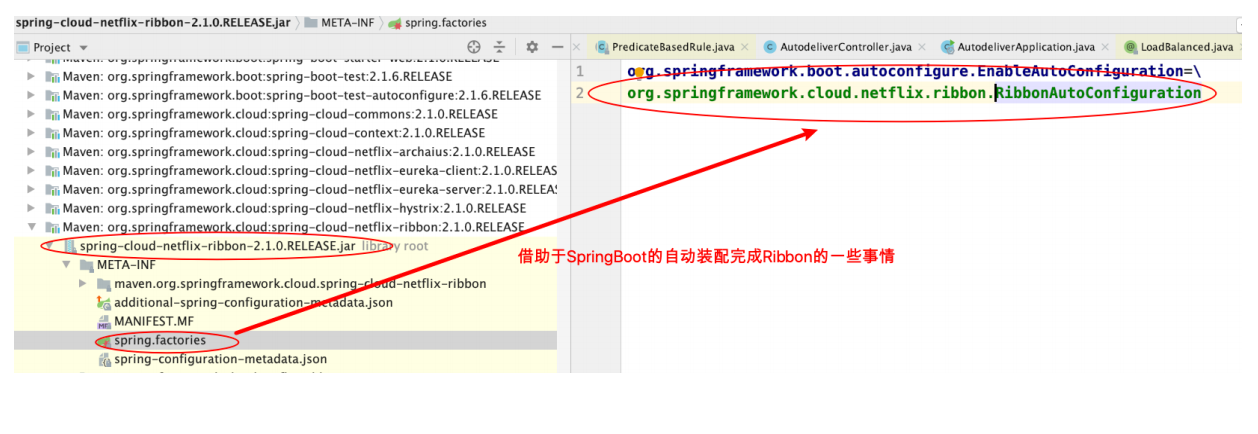Click line number 2 in the gutter
This screenshot has width=1258, height=434.
point(579,93)
